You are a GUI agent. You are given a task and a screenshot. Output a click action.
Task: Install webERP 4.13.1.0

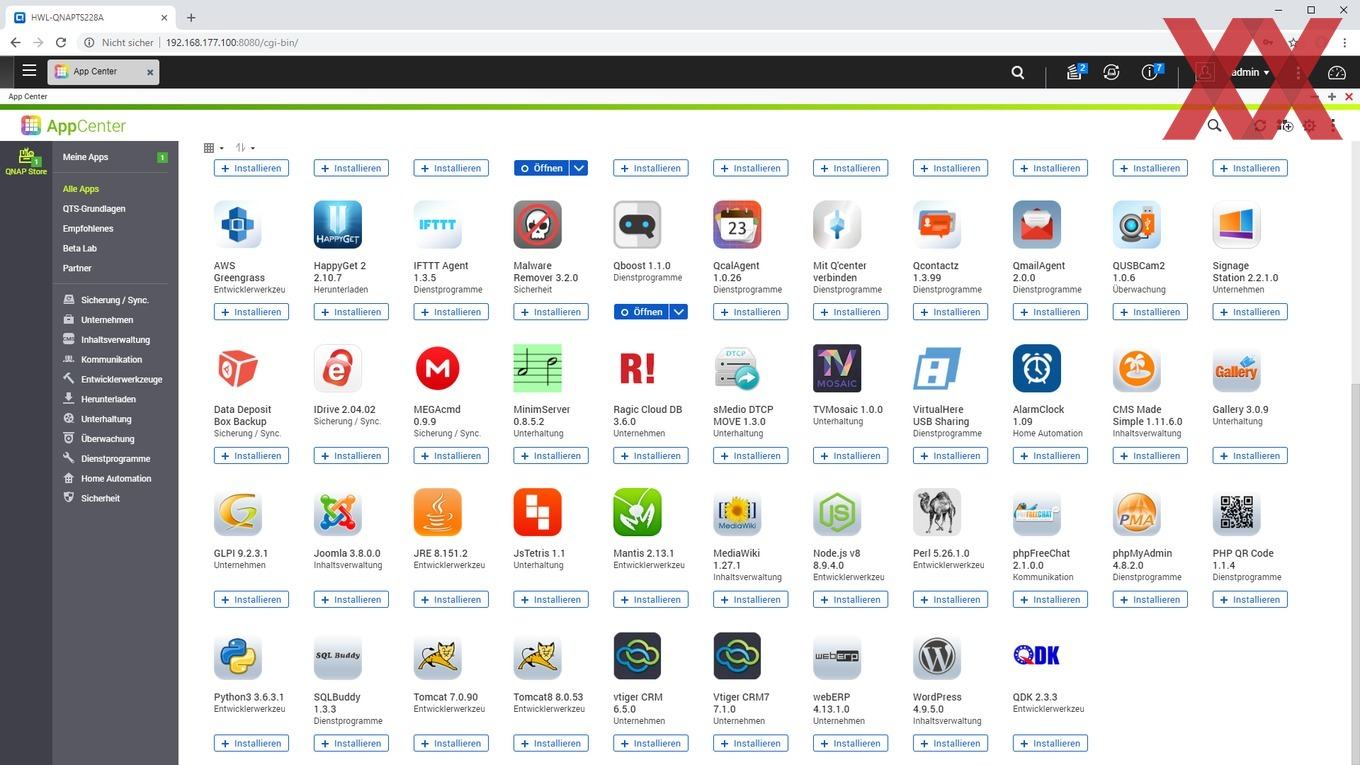click(850, 743)
